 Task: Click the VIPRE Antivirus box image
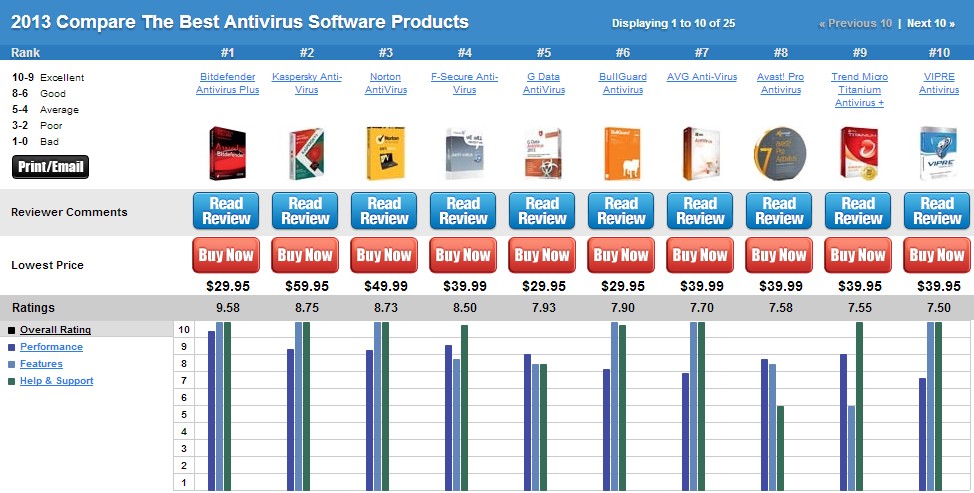(939, 153)
